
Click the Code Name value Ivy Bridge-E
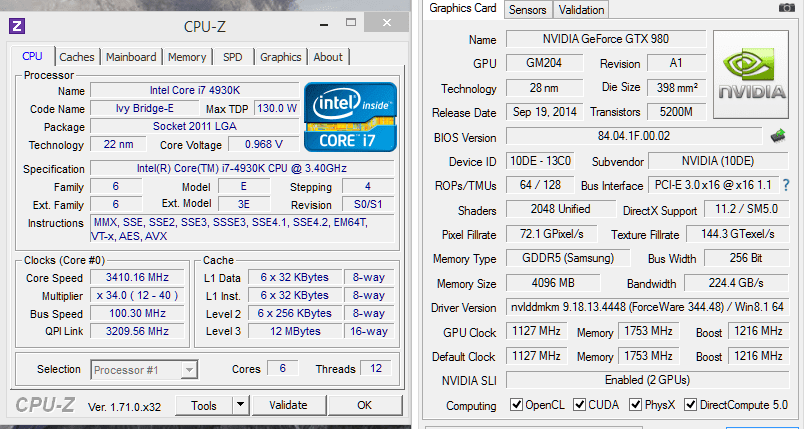pyautogui.click(x=144, y=108)
